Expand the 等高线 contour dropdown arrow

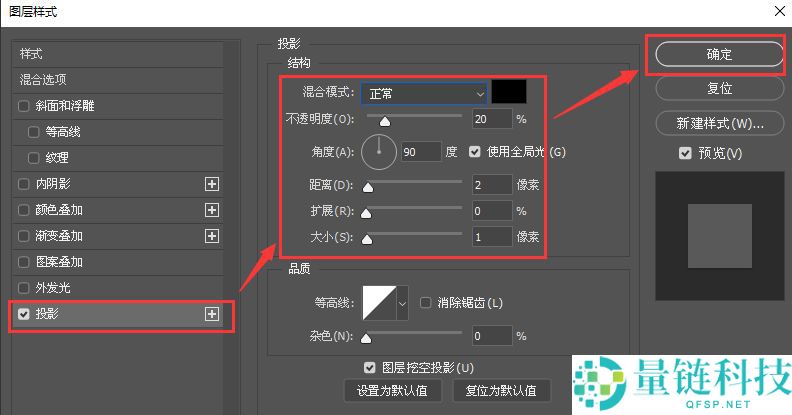coord(403,302)
